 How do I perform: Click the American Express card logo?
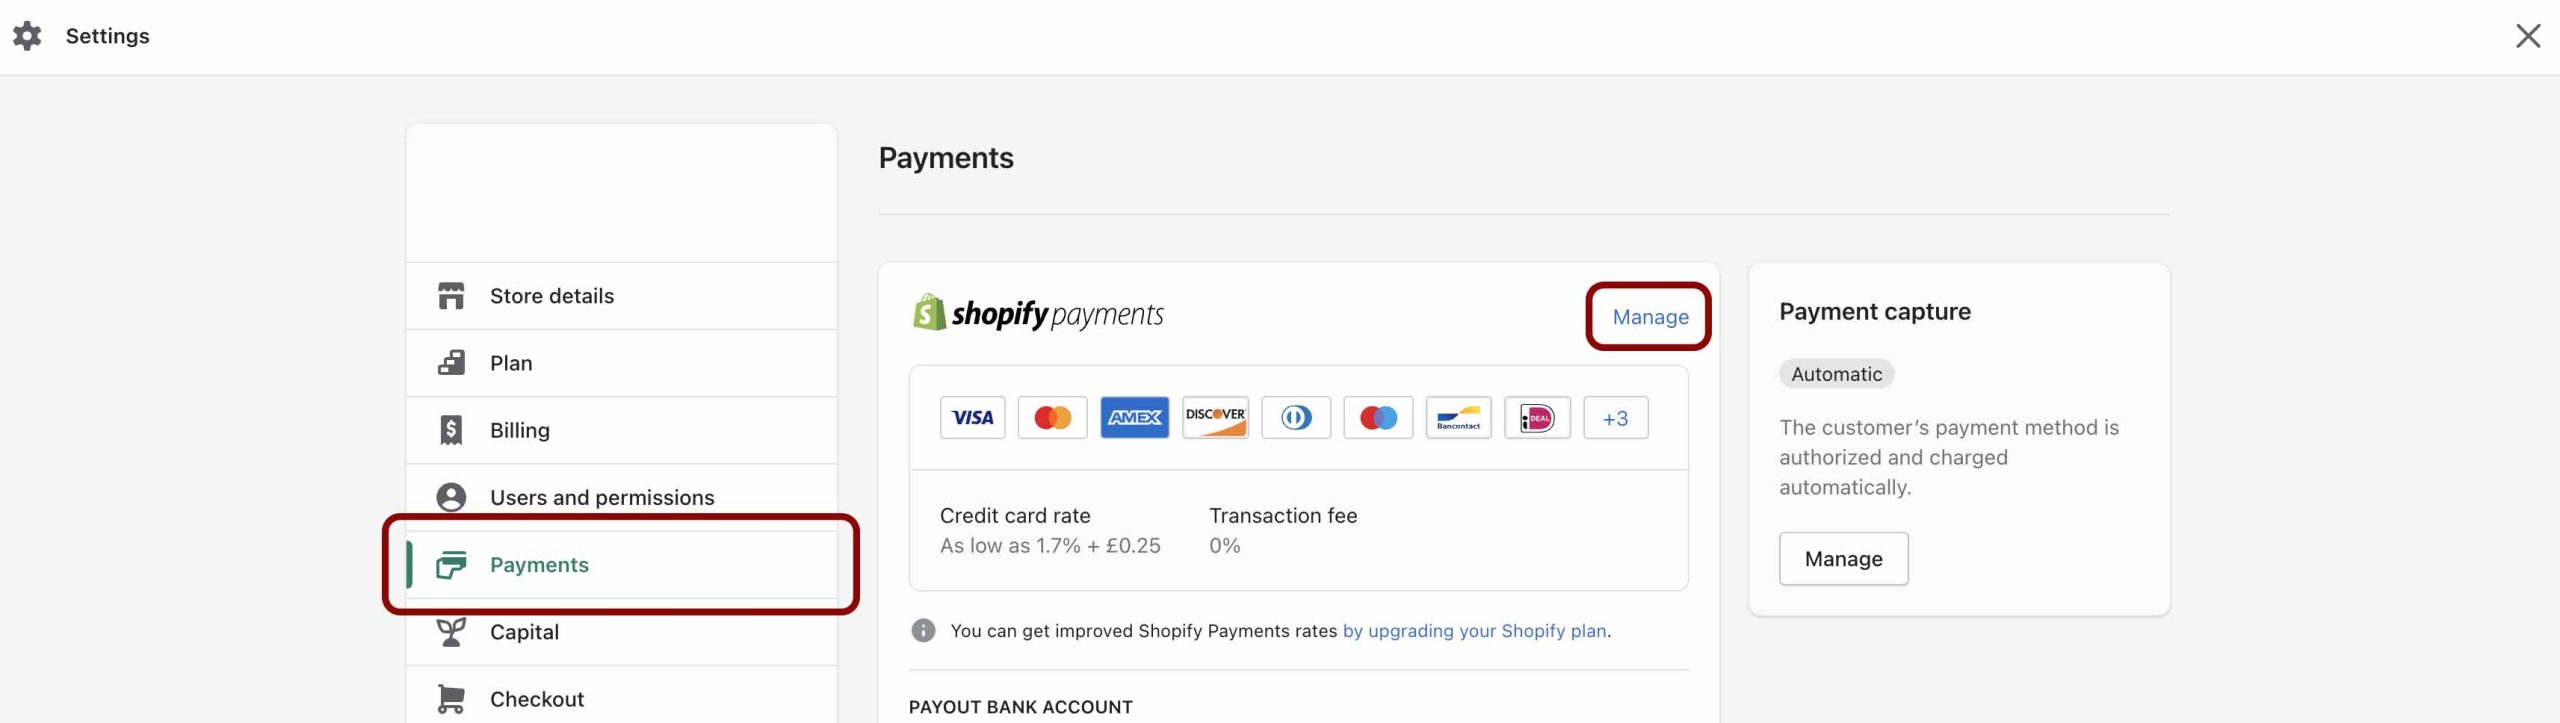pos(1134,418)
